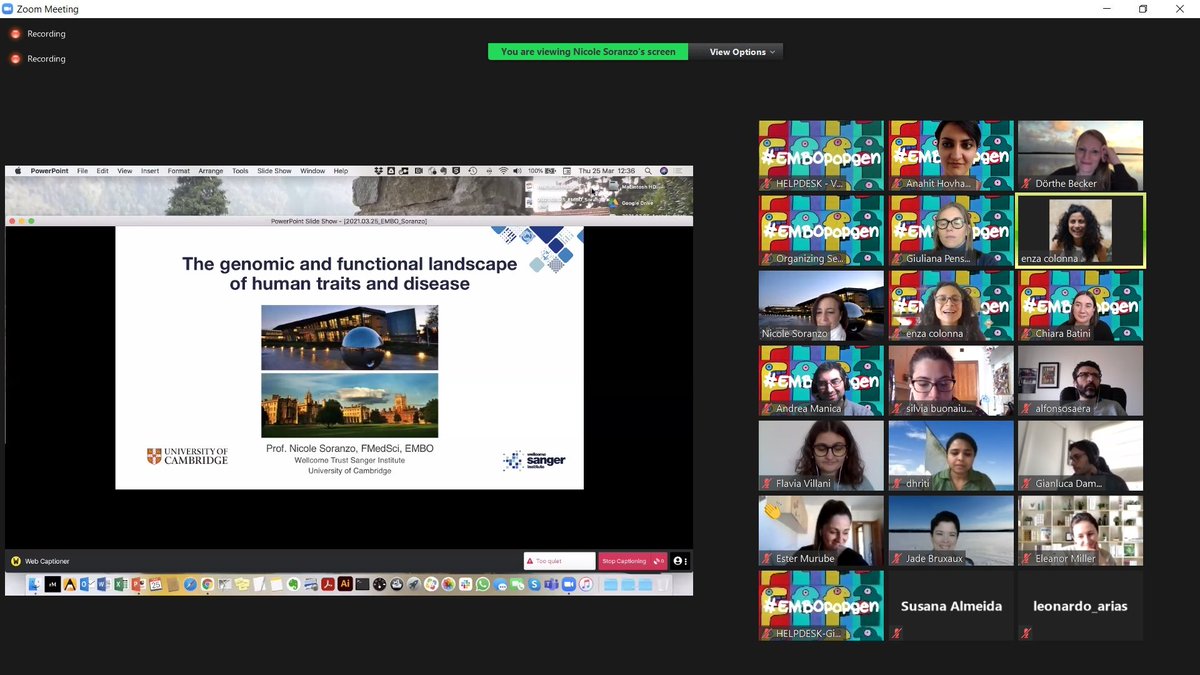Select alfonsosaera's video tile
This screenshot has width=1200, height=675.
pos(1080,380)
